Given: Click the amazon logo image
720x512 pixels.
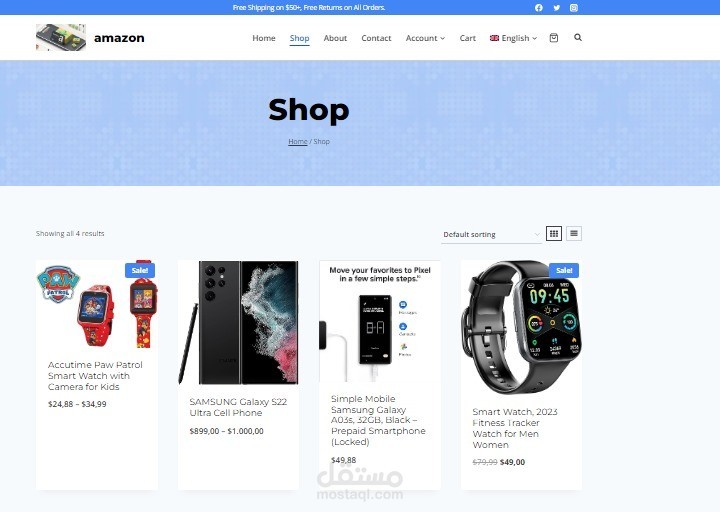Looking at the screenshot, I should [x=61, y=38].
